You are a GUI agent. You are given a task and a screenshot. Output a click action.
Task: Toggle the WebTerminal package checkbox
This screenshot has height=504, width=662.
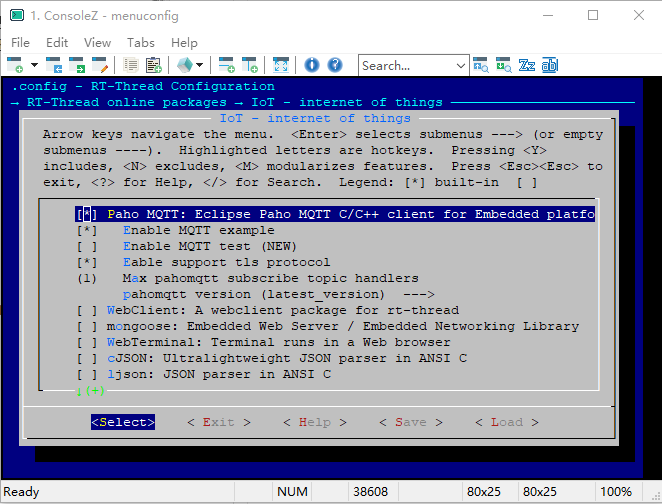(x=87, y=343)
